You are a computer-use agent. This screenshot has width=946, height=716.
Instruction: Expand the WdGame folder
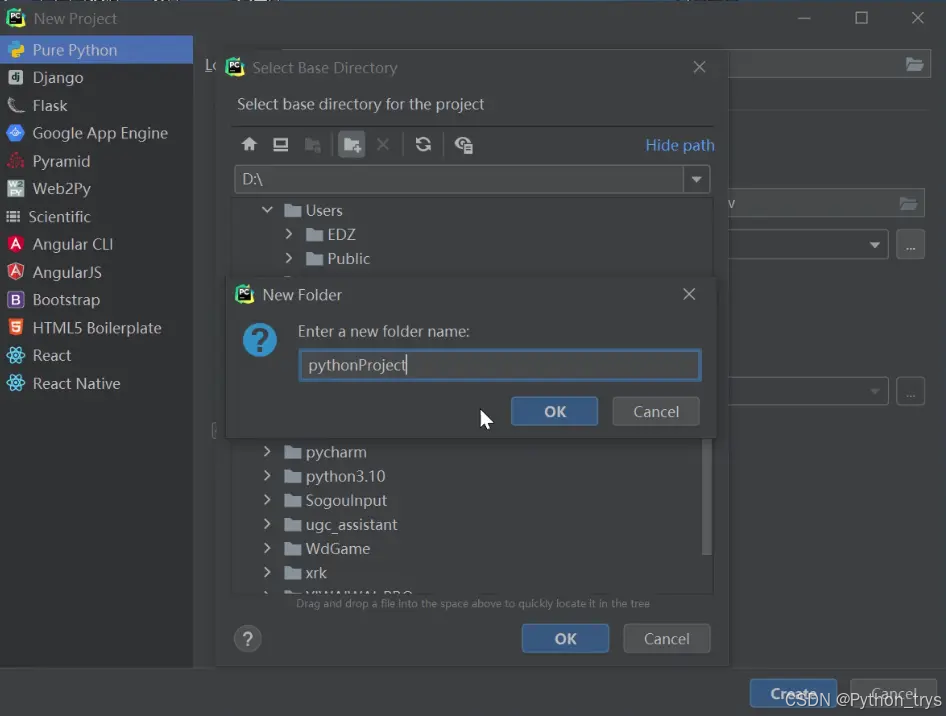[x=267, y=548]
